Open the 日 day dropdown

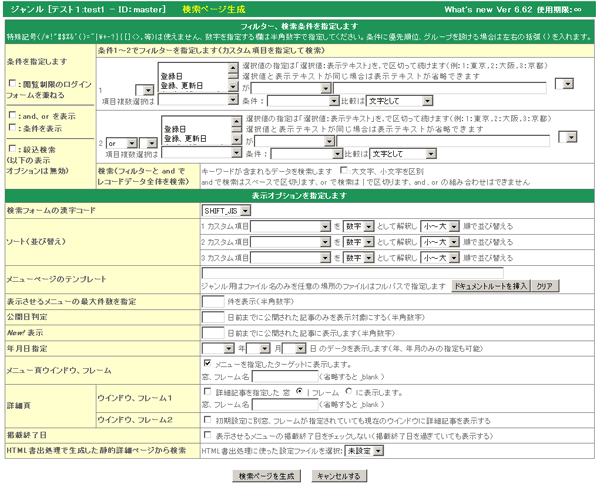pyautogui.click(x=294, y=349)
